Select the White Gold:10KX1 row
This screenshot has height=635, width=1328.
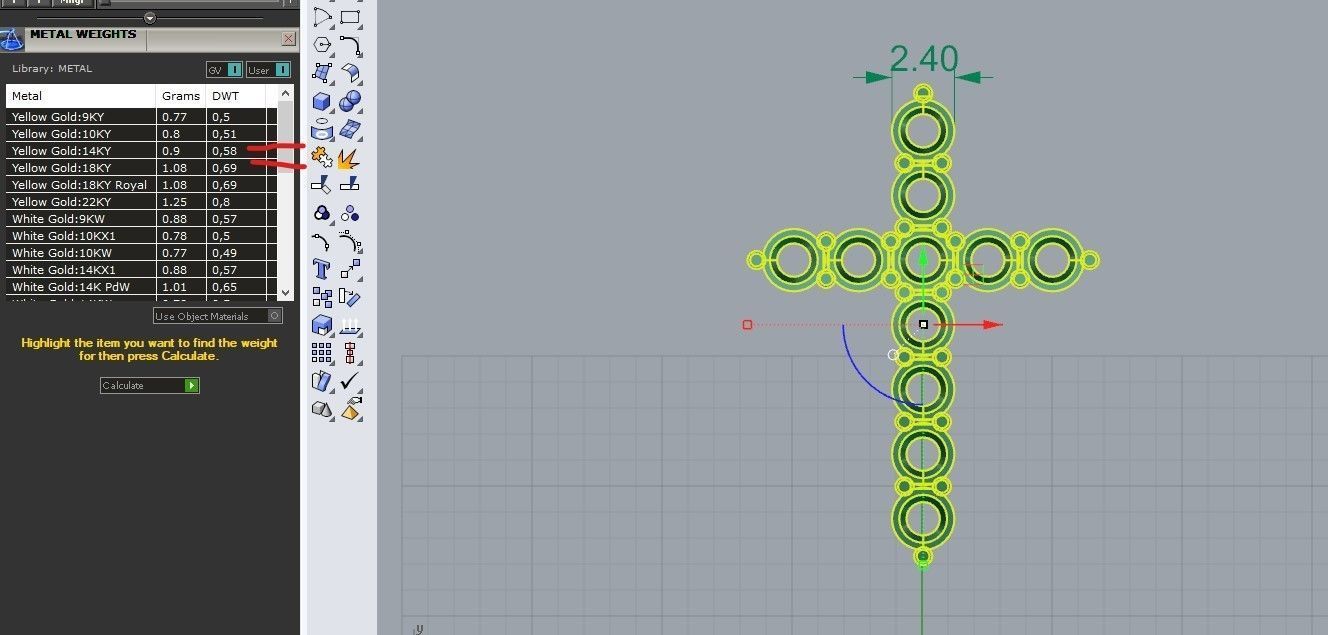141,236
